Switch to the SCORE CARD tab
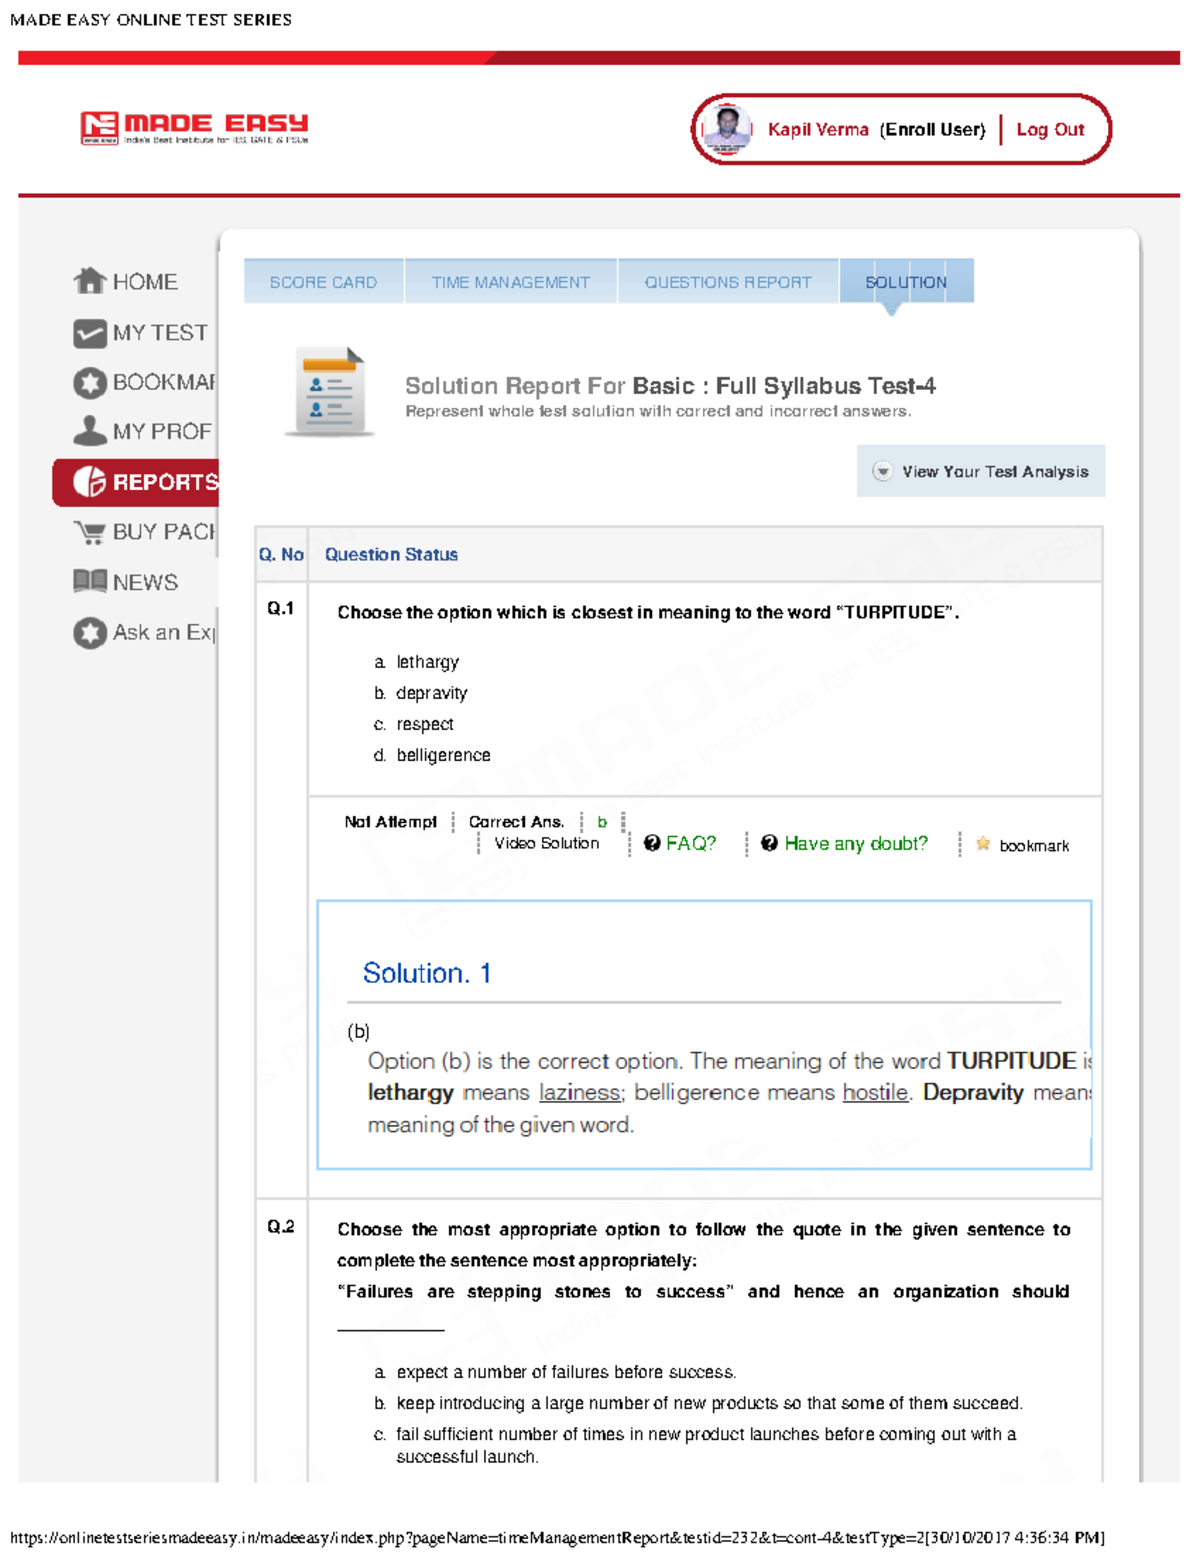The width and height of the screenshot is (1200, 1553). (323, 282)
